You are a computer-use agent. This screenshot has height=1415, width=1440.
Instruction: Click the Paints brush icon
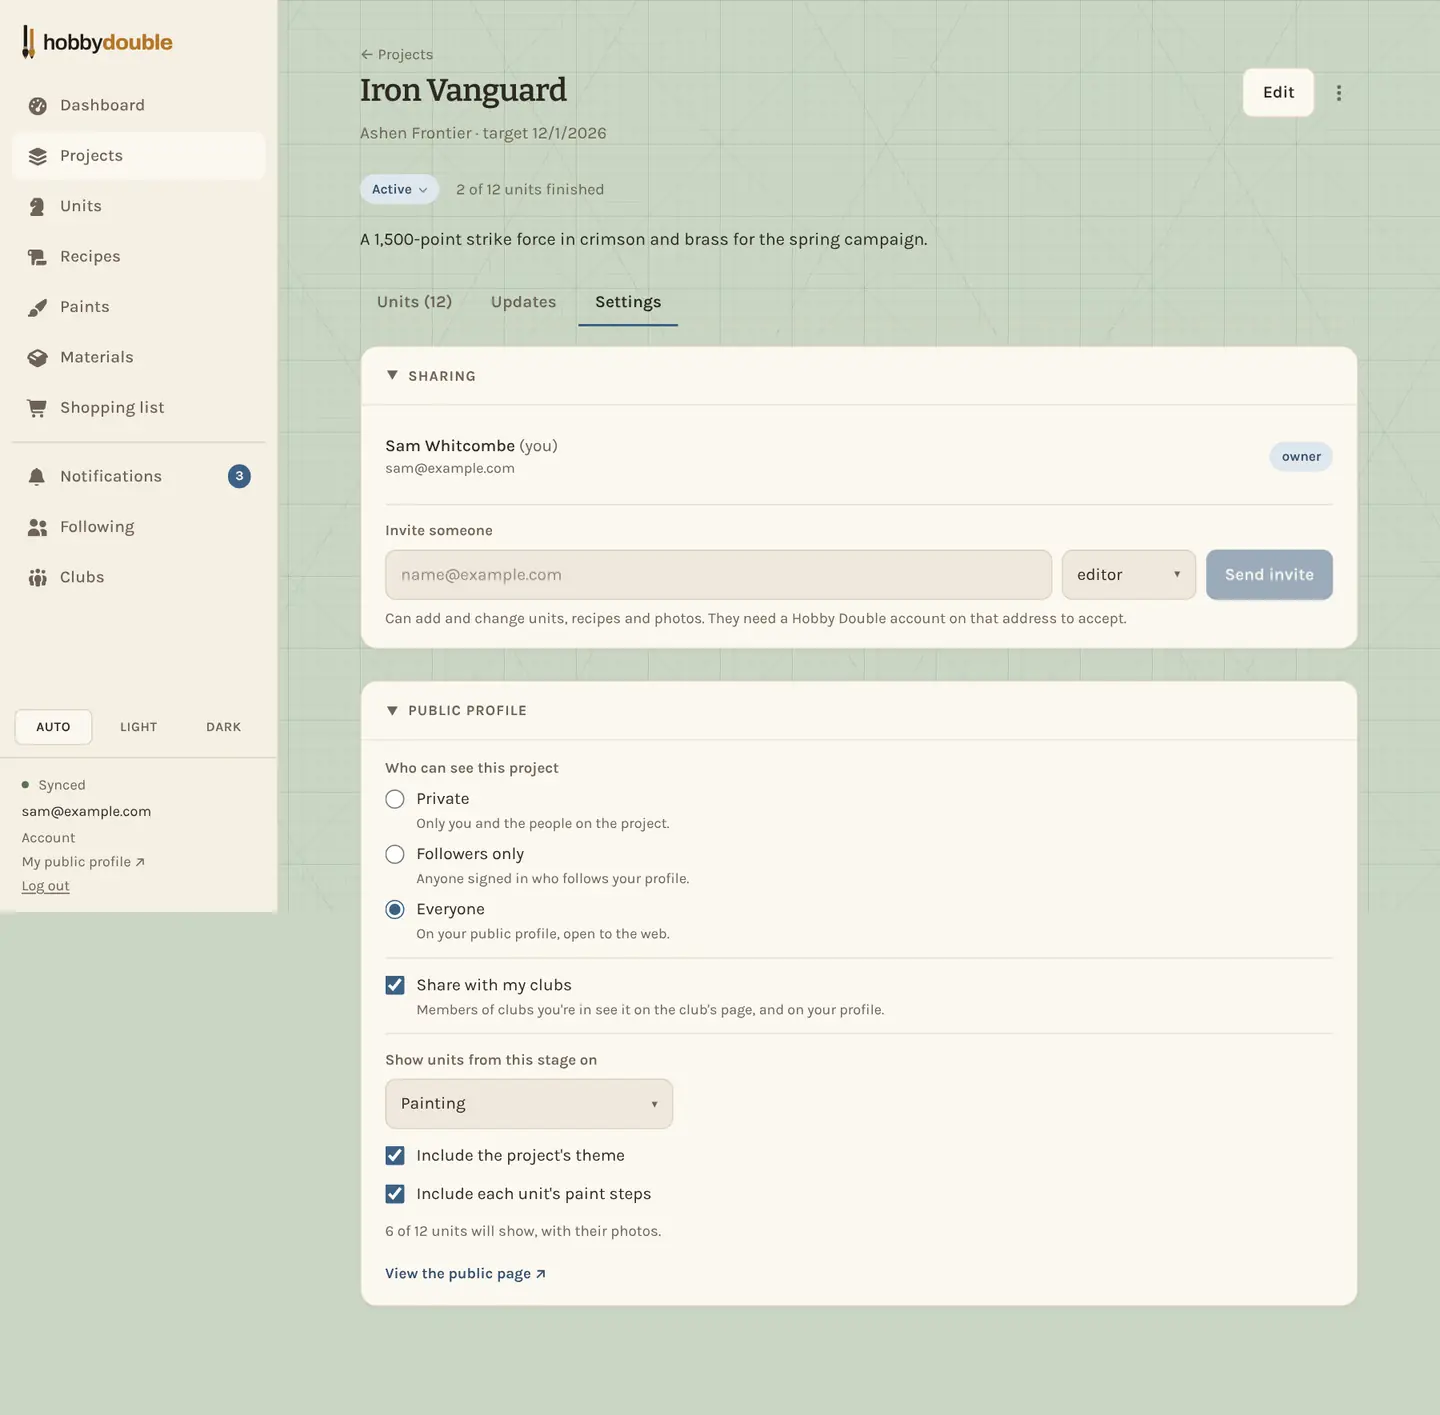38,307
